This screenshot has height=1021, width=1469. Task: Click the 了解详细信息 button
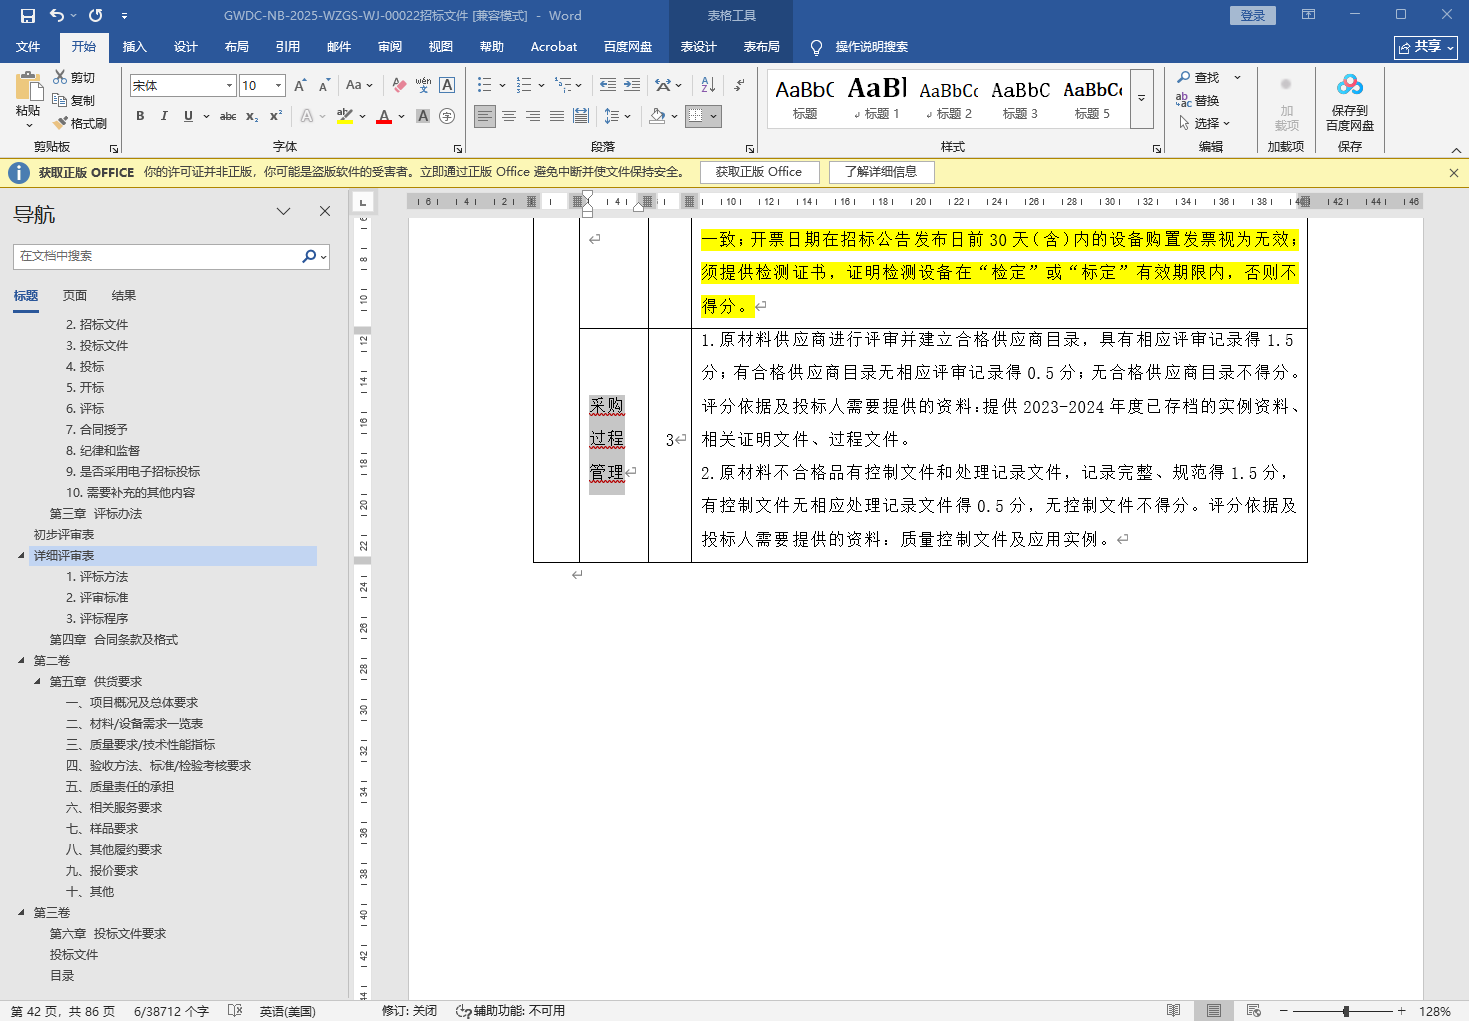pyautogui.click(x=881, y=172)
